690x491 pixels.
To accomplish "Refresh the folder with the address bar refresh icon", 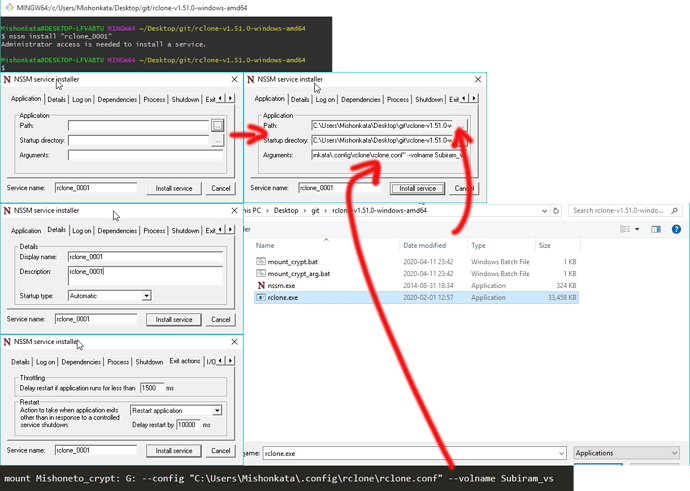I will click(x=556, y=211).
